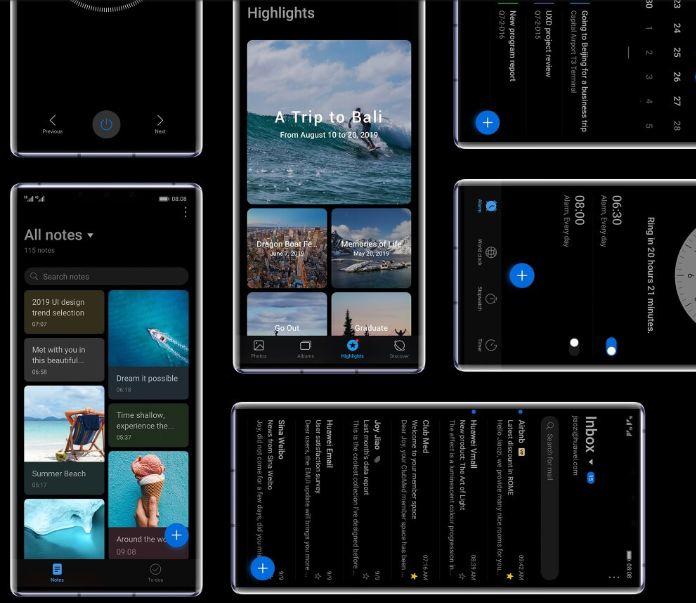Open the Time shallow, experience the note

click(148, 425)
